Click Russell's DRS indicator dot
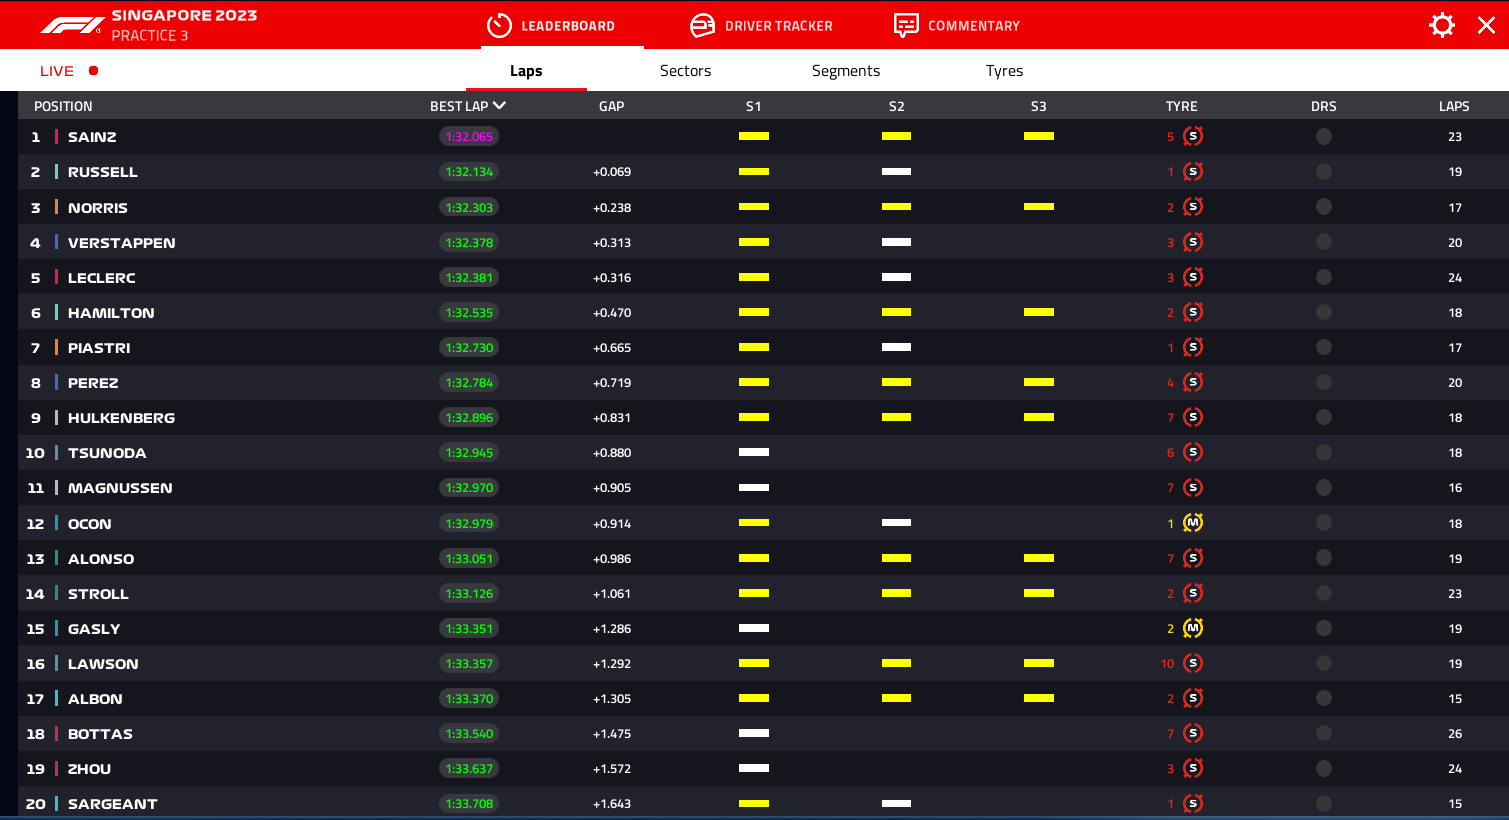 click(1324, 172)
